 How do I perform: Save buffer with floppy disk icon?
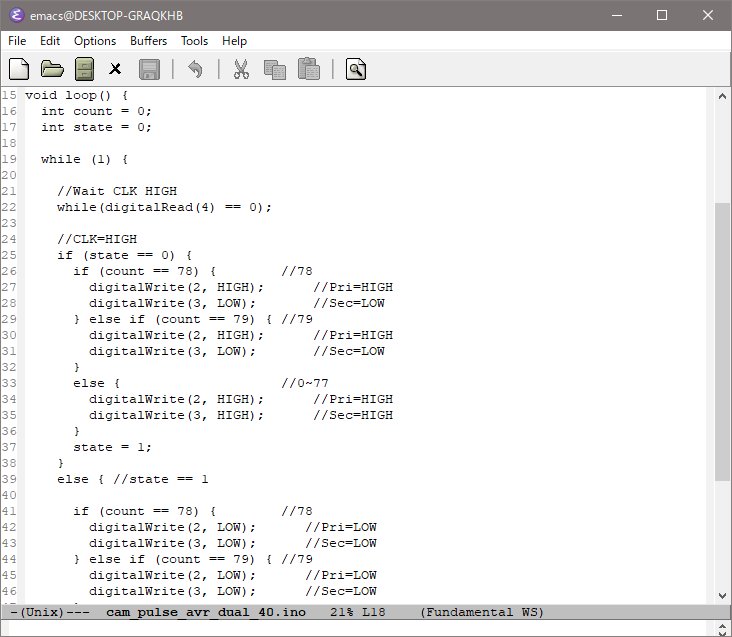click(149, 70)
